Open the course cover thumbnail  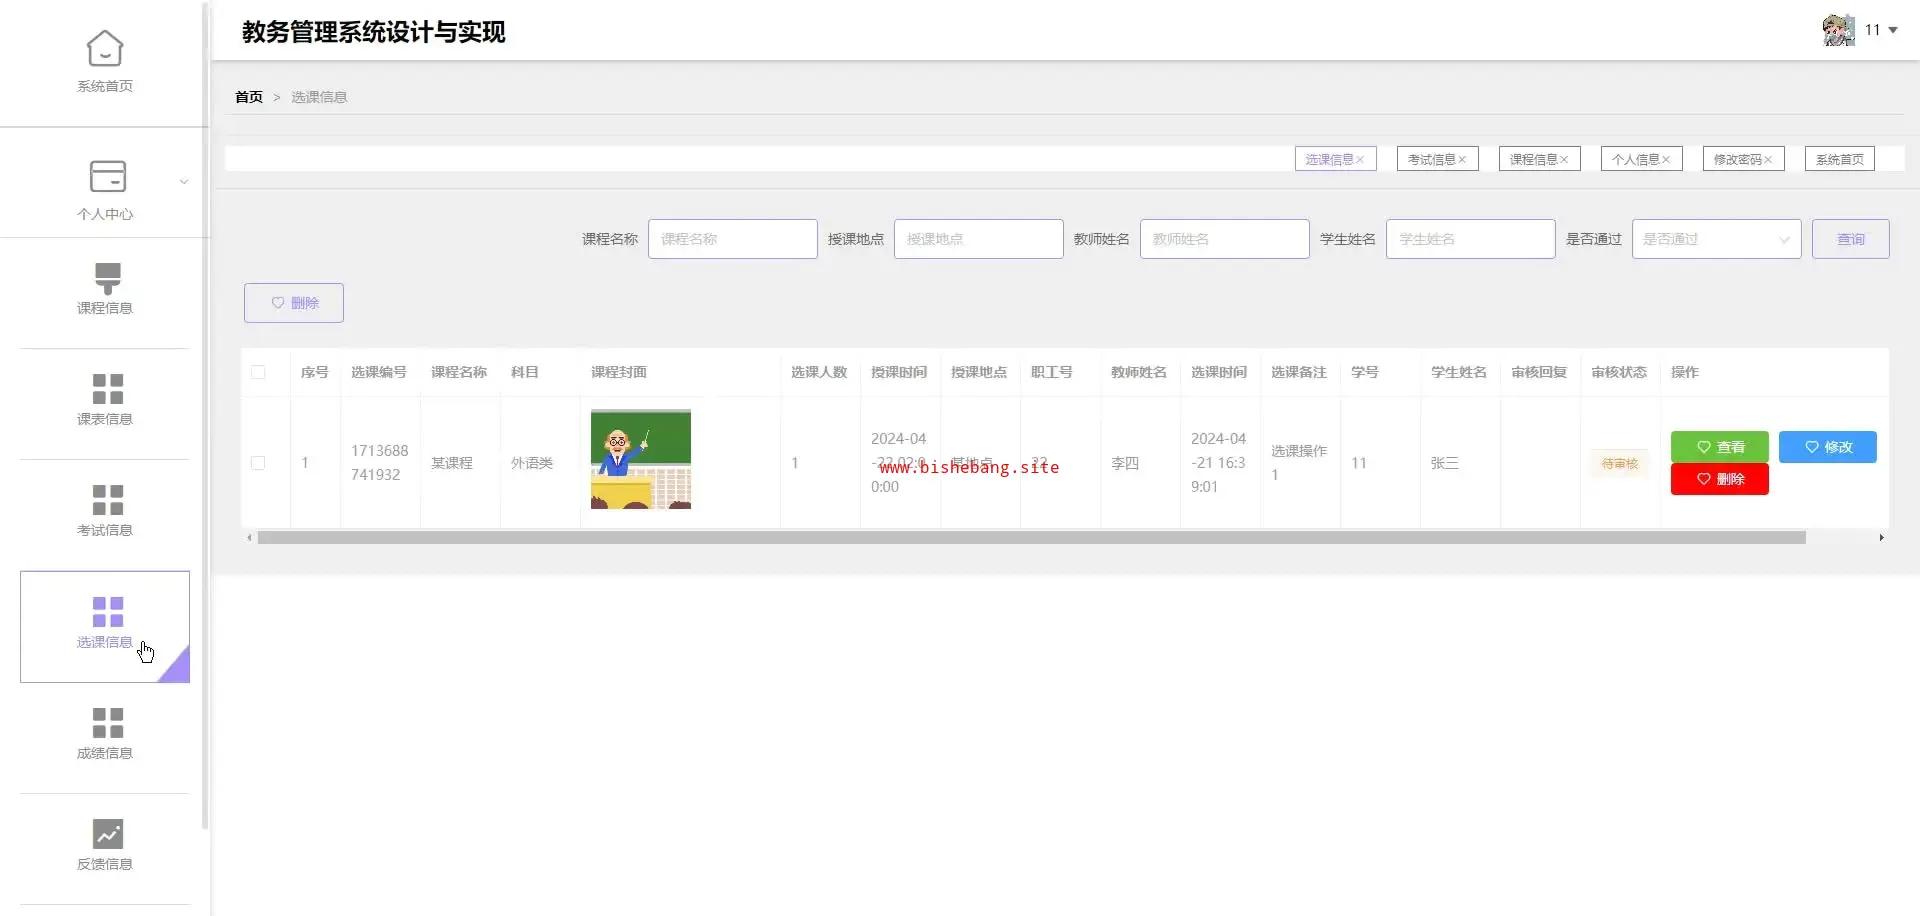point(641,459)
